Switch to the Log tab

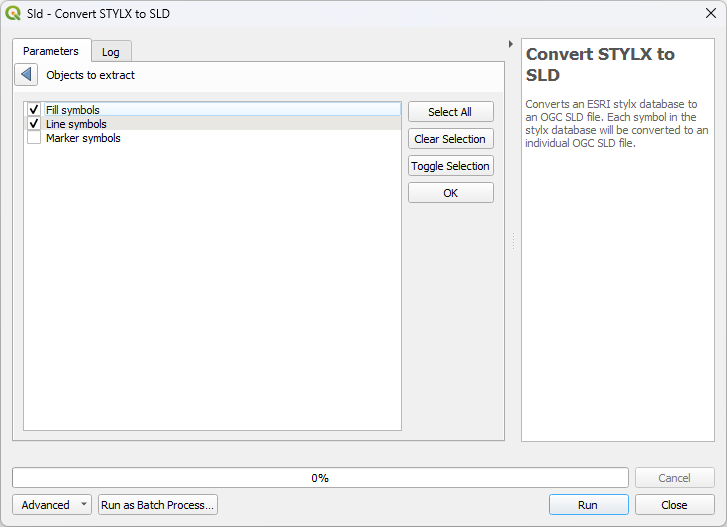(x=111, y=52)
